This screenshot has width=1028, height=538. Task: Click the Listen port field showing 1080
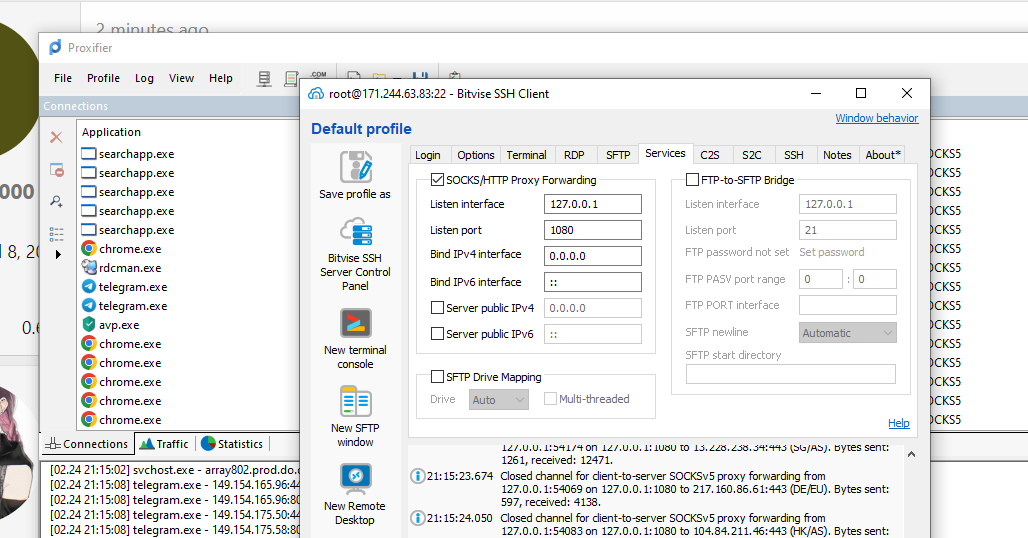[x=593, y=230]
